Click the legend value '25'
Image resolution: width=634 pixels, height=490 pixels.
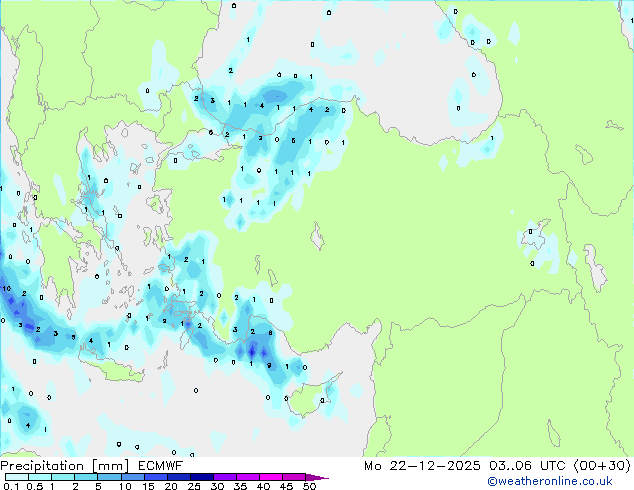pyautogui.click(x=194, y=486)
